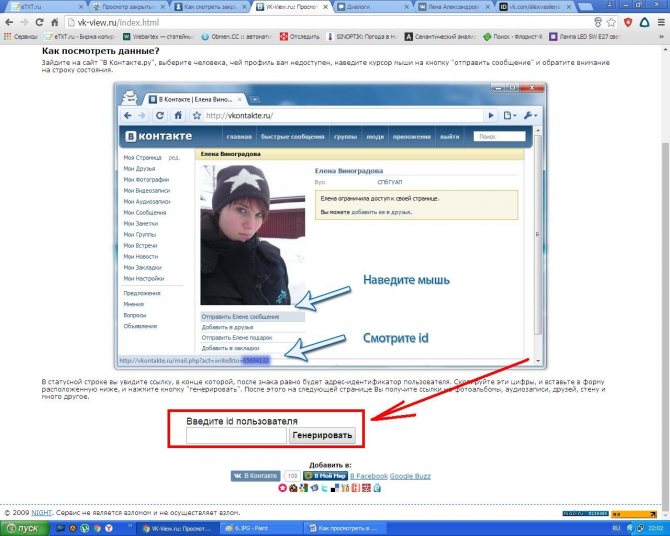Switch to the Как просмотреть в taskbar window
This screenshot has width=670, height=536.
pyautogui.click(x=345, y=528)
